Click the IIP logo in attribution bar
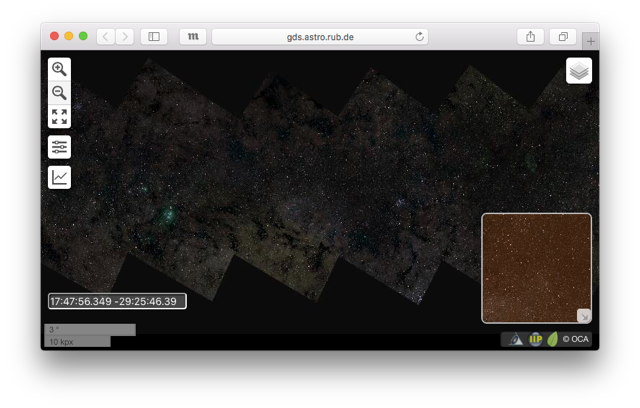640x408 pixels. (x=535, y=339)
